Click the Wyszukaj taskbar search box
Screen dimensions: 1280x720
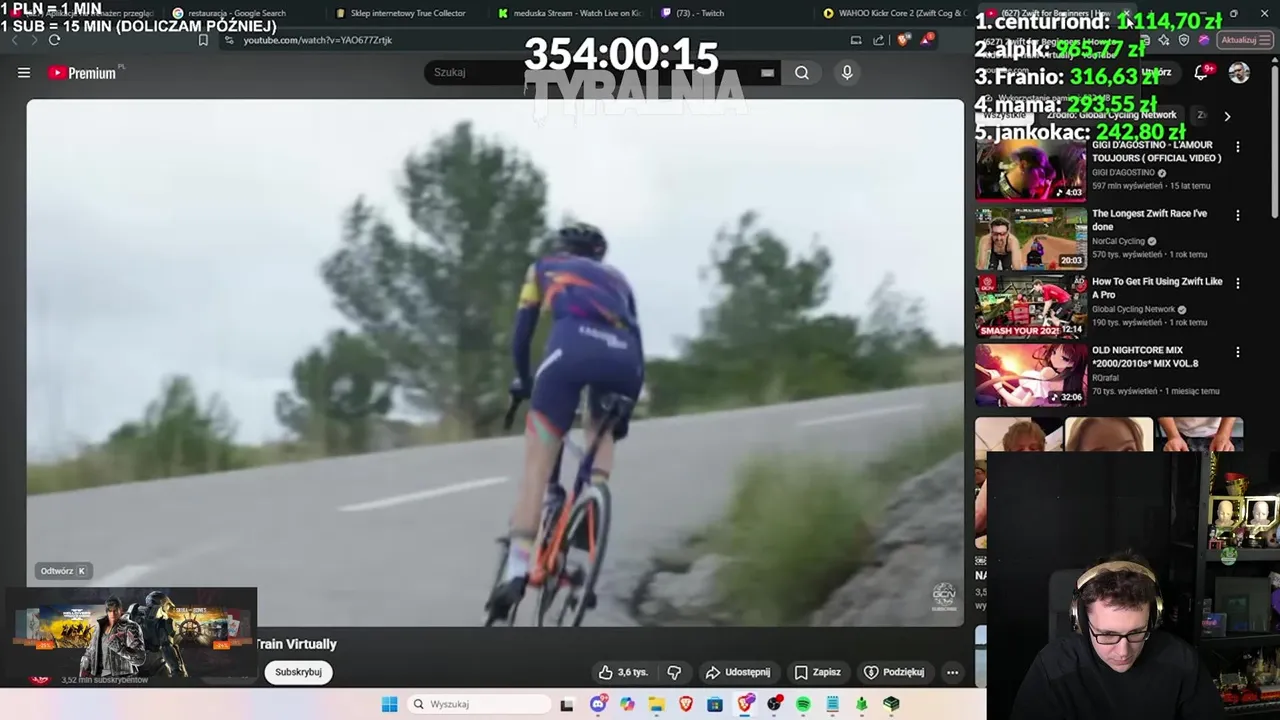[480, 704]
